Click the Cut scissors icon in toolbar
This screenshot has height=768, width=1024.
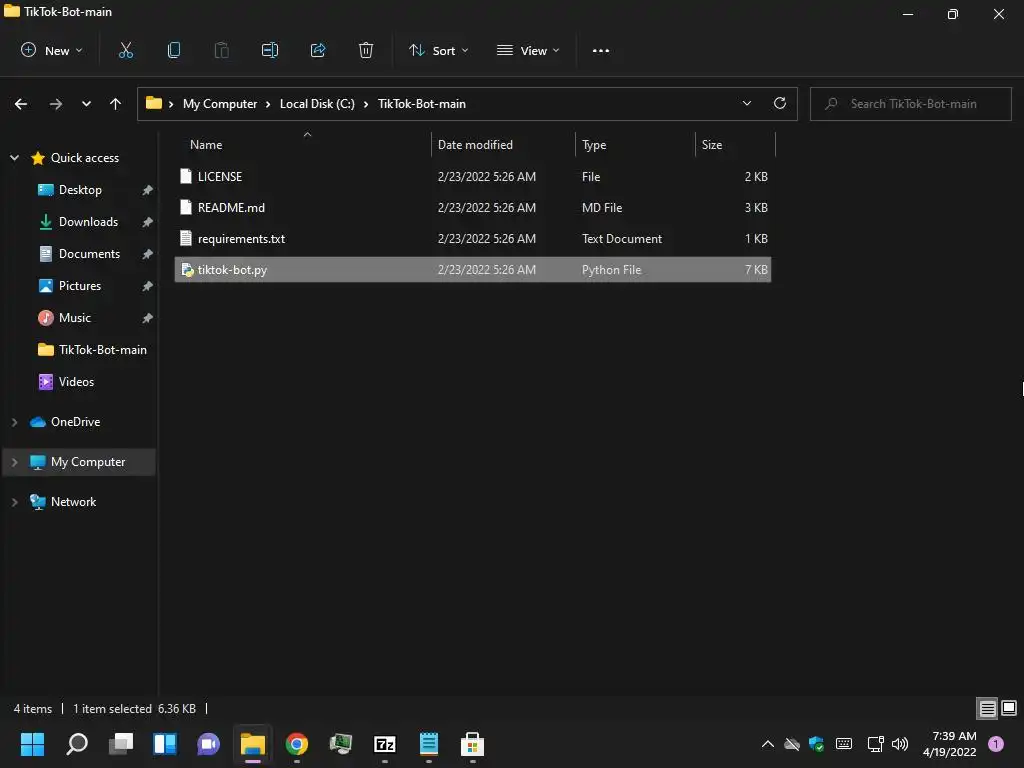[126, 50]
